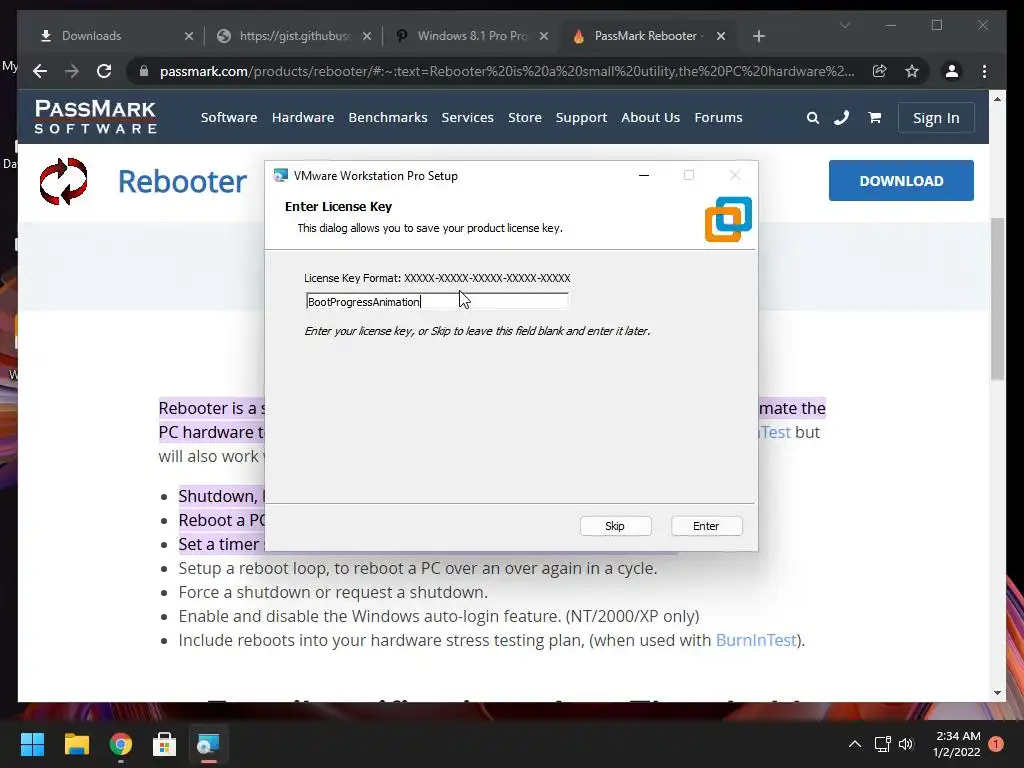The width and height of the screenshot is (1024, 768).
Task: Open the Support menu item
Action: click(x=581, y=118)
